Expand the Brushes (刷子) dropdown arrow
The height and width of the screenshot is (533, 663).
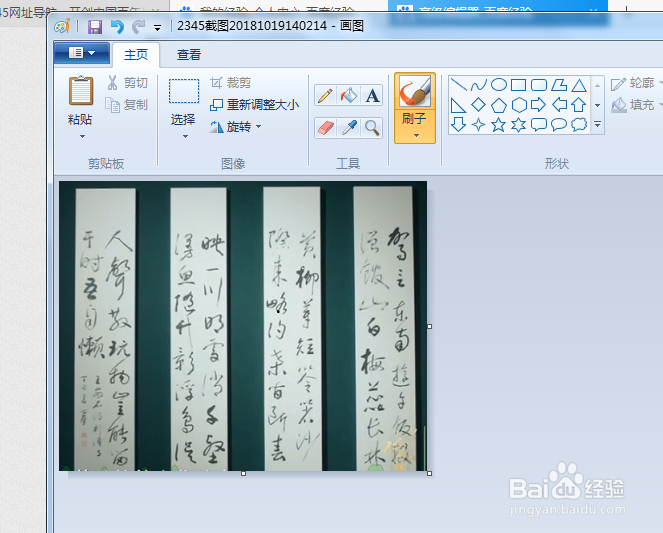416,136
